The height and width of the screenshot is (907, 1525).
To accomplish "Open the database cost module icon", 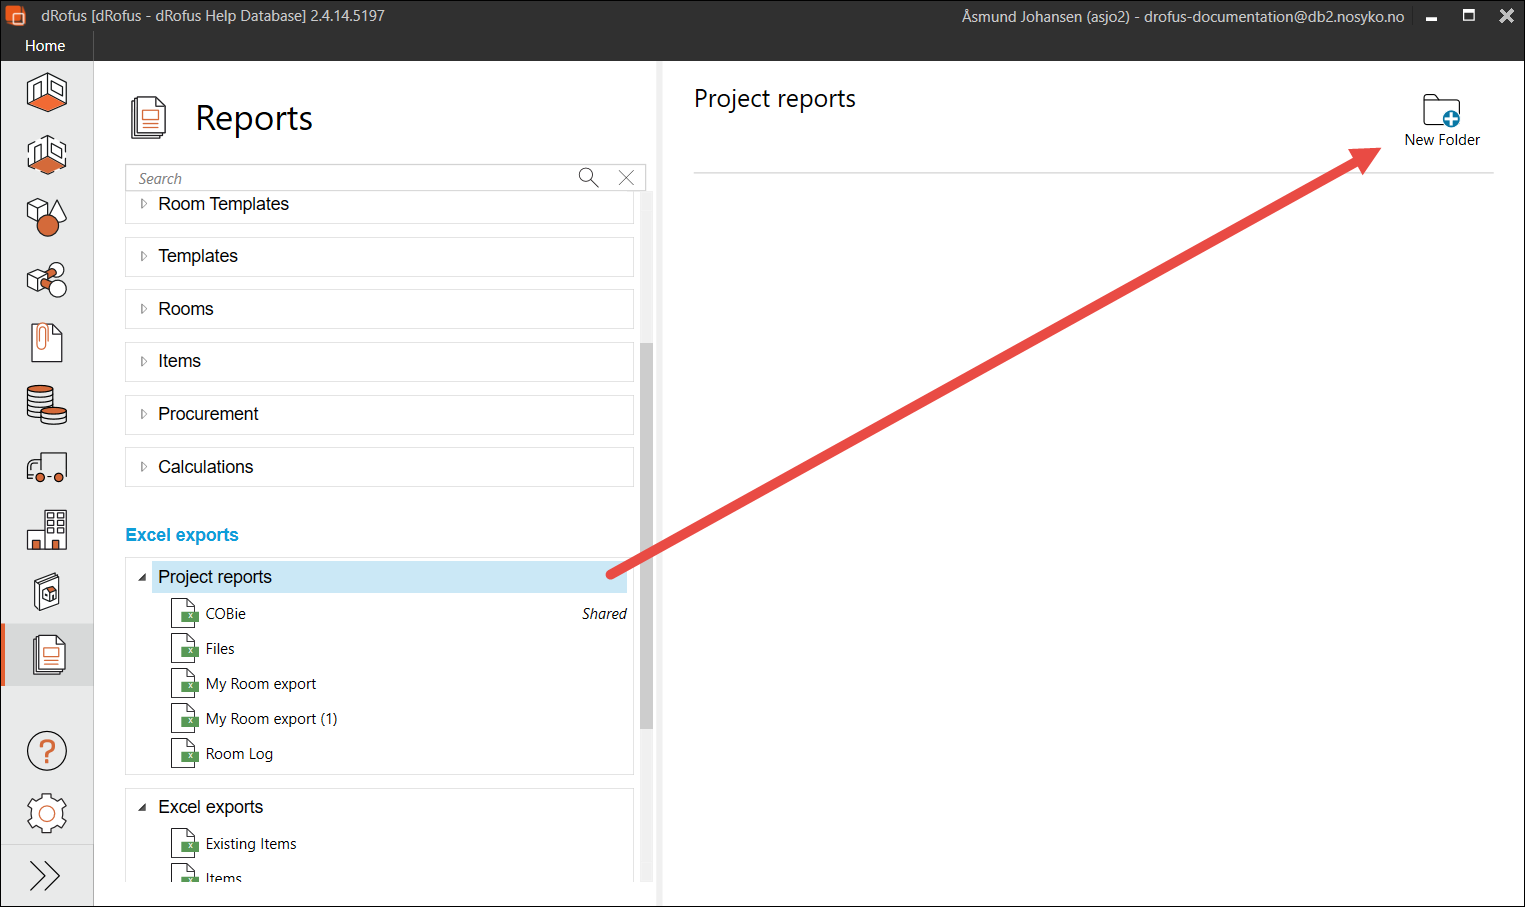I will coord(46,405).
